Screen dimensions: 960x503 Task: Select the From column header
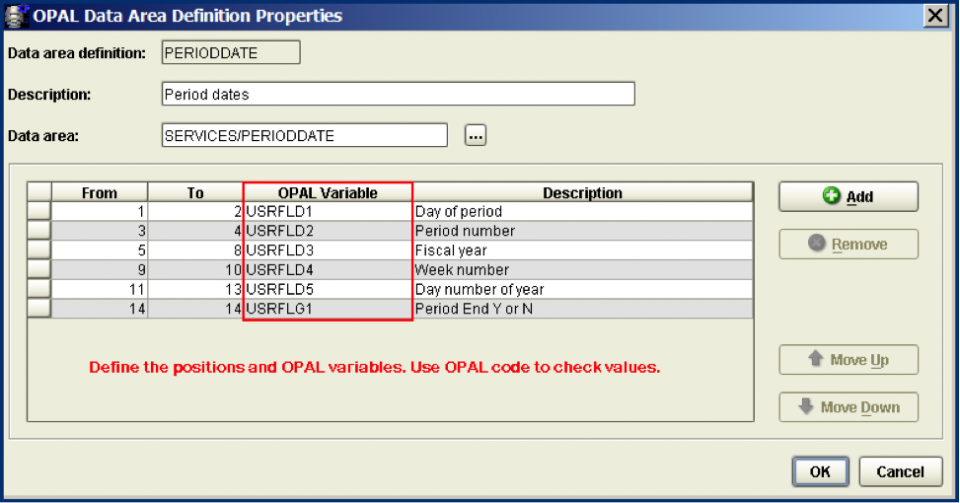pos(99,193)
